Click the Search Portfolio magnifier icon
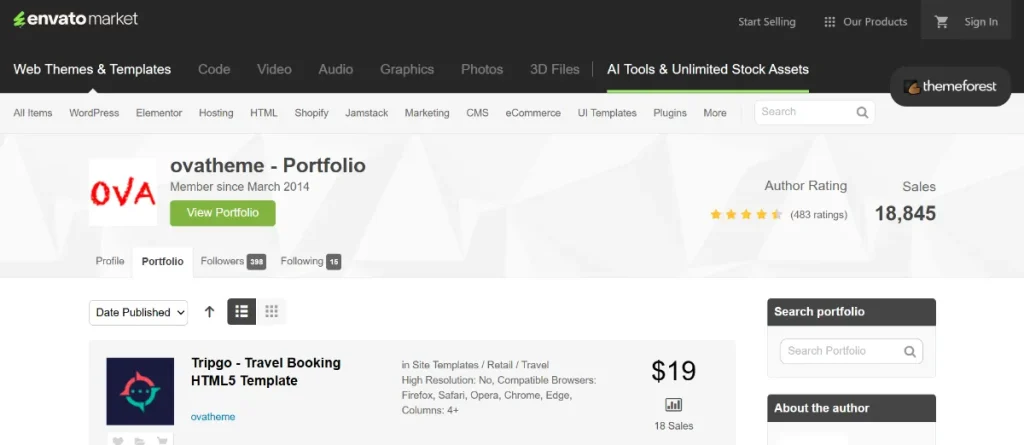This screenshot has height=445, width=1024. [x=910, y=351]
